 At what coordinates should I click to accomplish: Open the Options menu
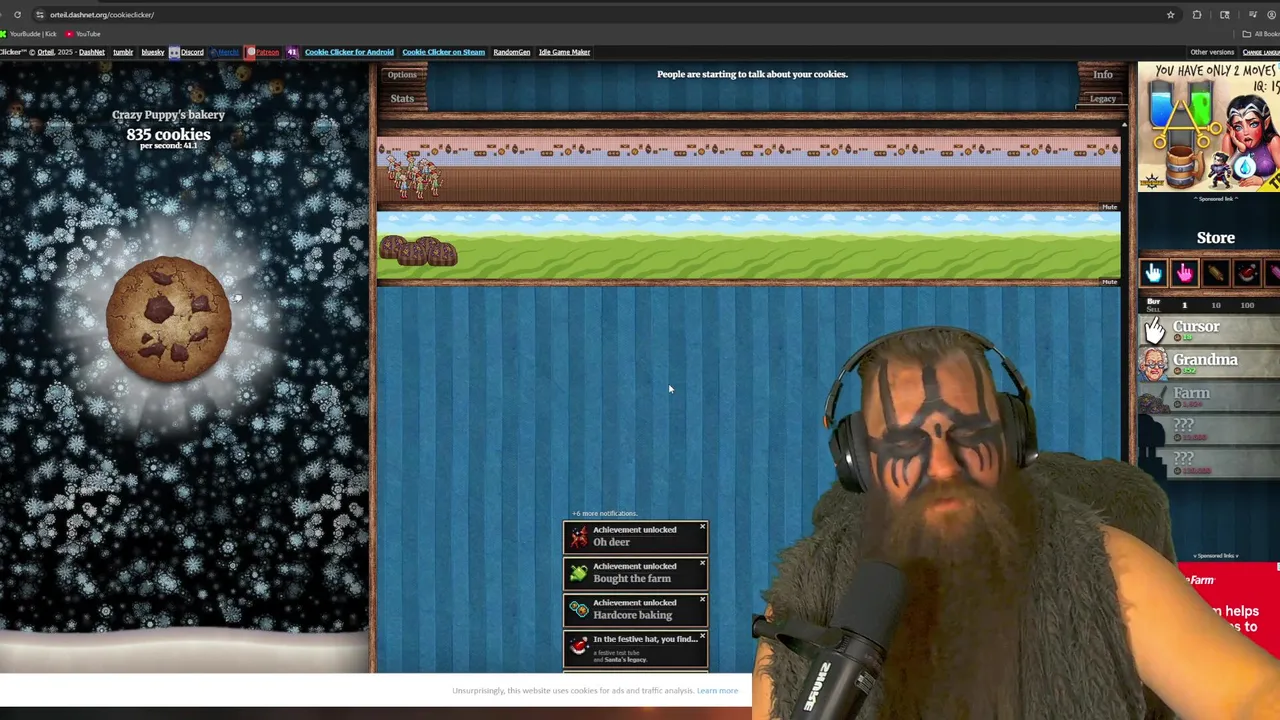coord(402,74)
